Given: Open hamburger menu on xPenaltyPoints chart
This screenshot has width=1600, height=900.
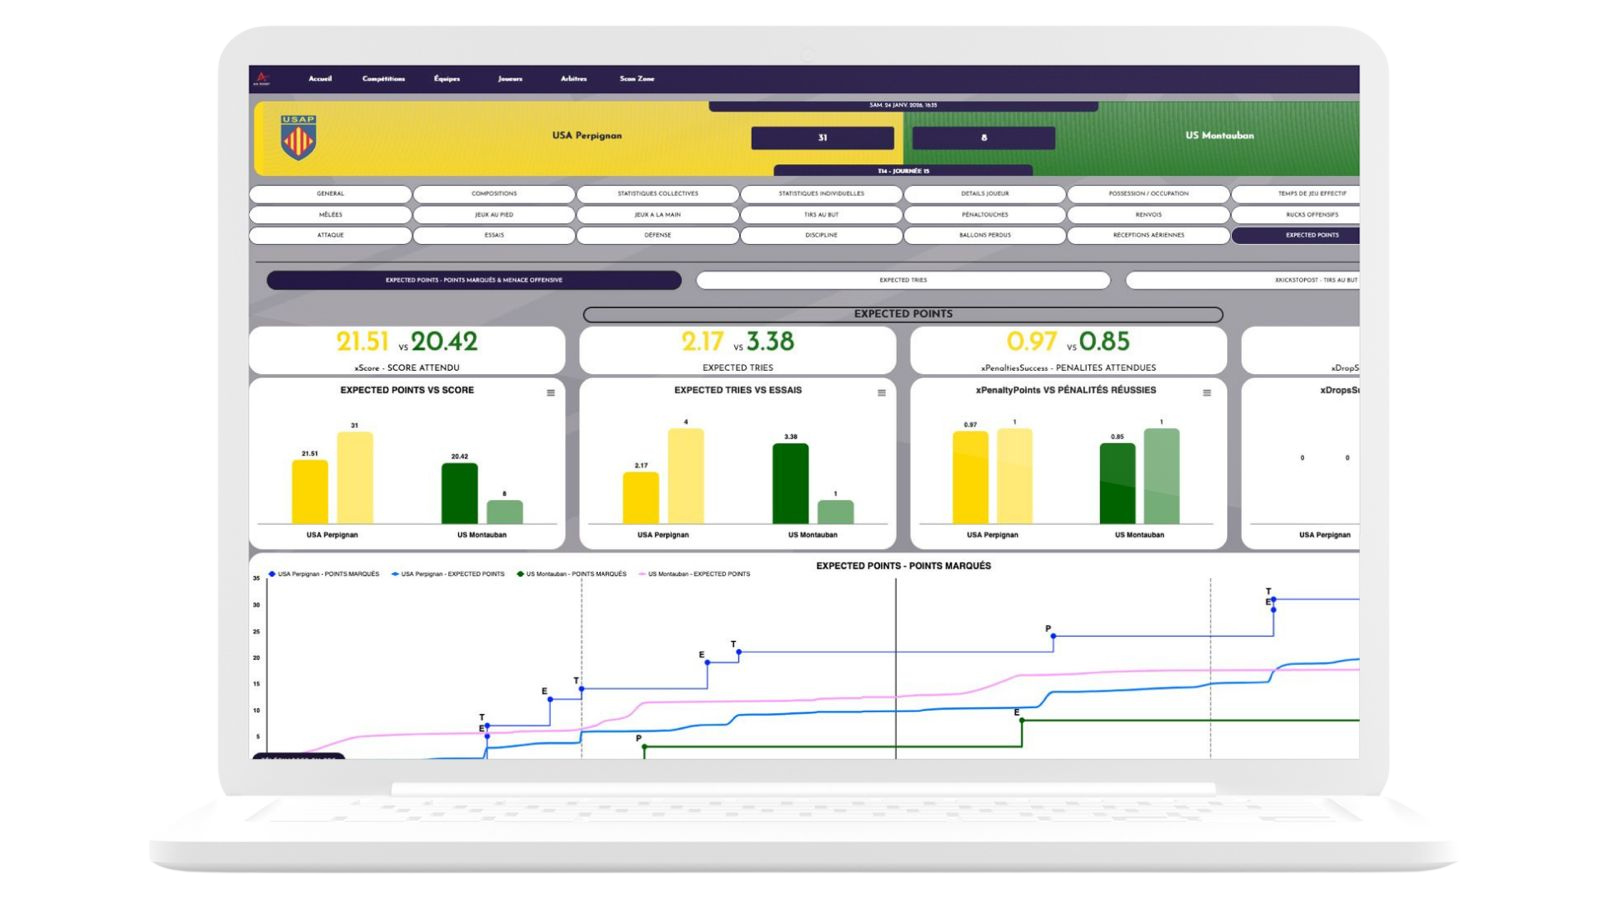Looking at the screenshot, I should [x=1207, y=393].
